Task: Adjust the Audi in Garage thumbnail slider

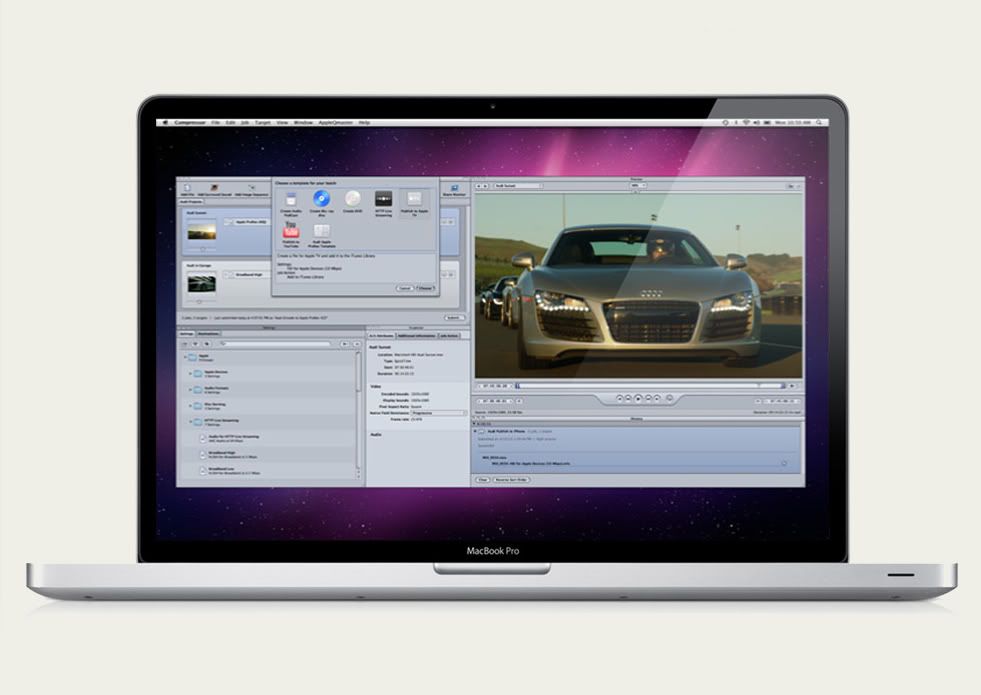Action: tap(201, 302)
